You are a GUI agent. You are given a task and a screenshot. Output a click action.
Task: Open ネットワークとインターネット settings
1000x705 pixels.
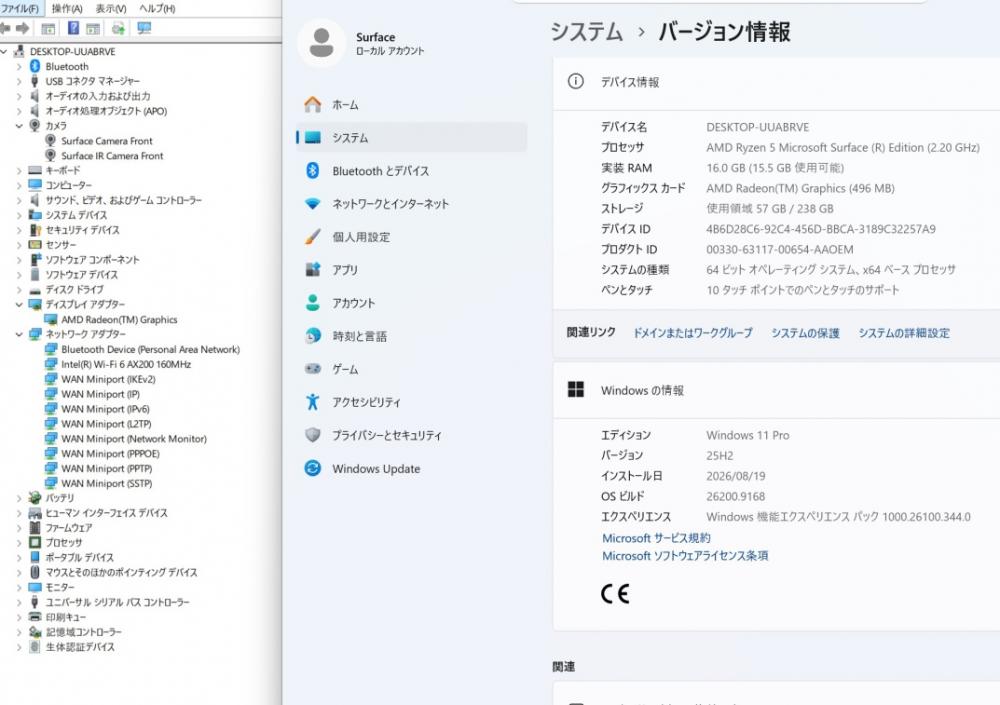(411, 204)
